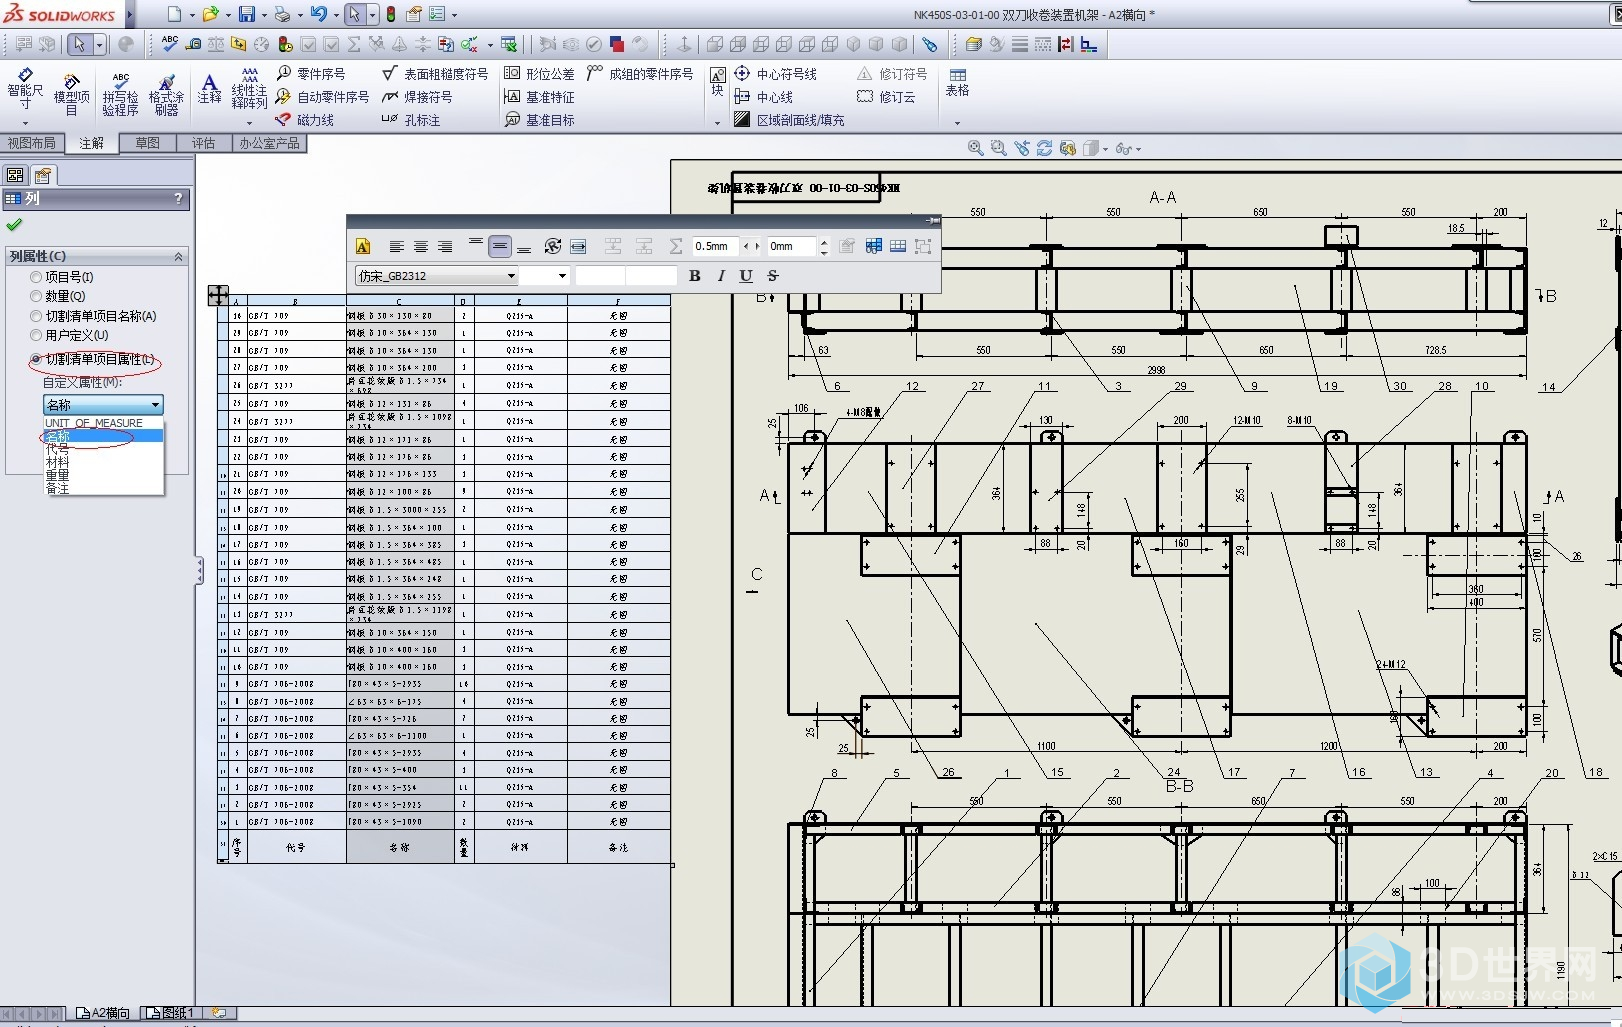Choose the Linear Note Pattern (线性注释阵列) tool

click(249, 88)
